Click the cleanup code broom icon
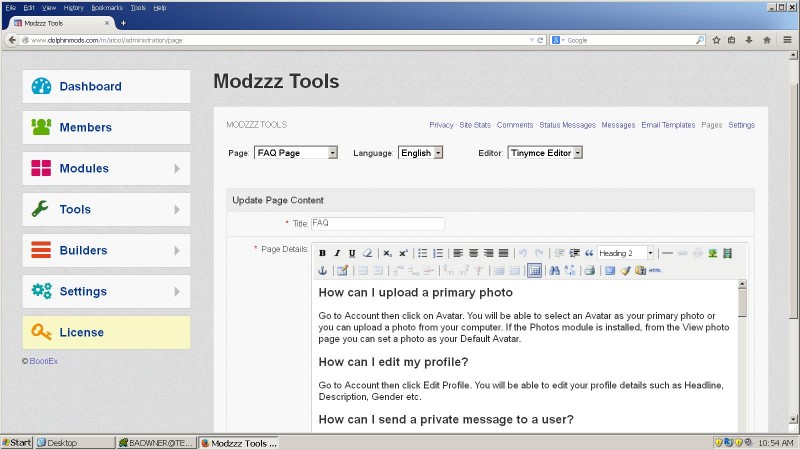The image size is (800, 450). [x=626, y=270]
